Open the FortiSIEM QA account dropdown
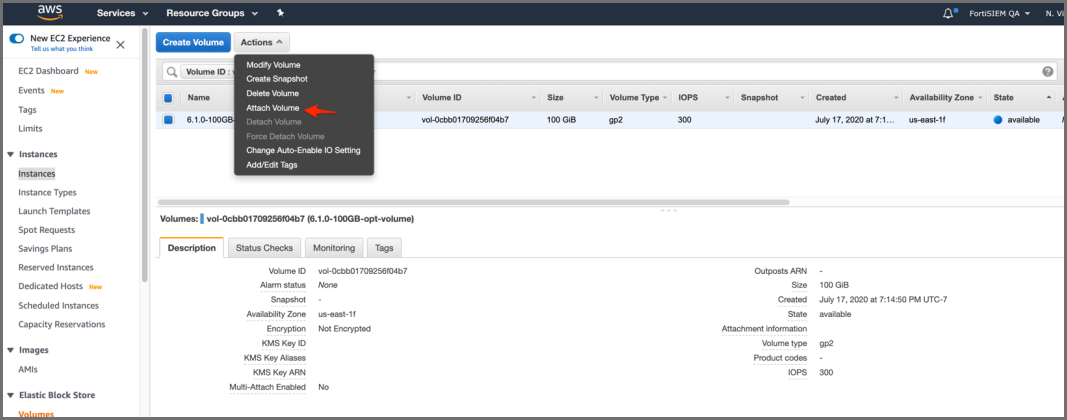The width and height of the screenshot is (1067, 420). coord(999,13)
